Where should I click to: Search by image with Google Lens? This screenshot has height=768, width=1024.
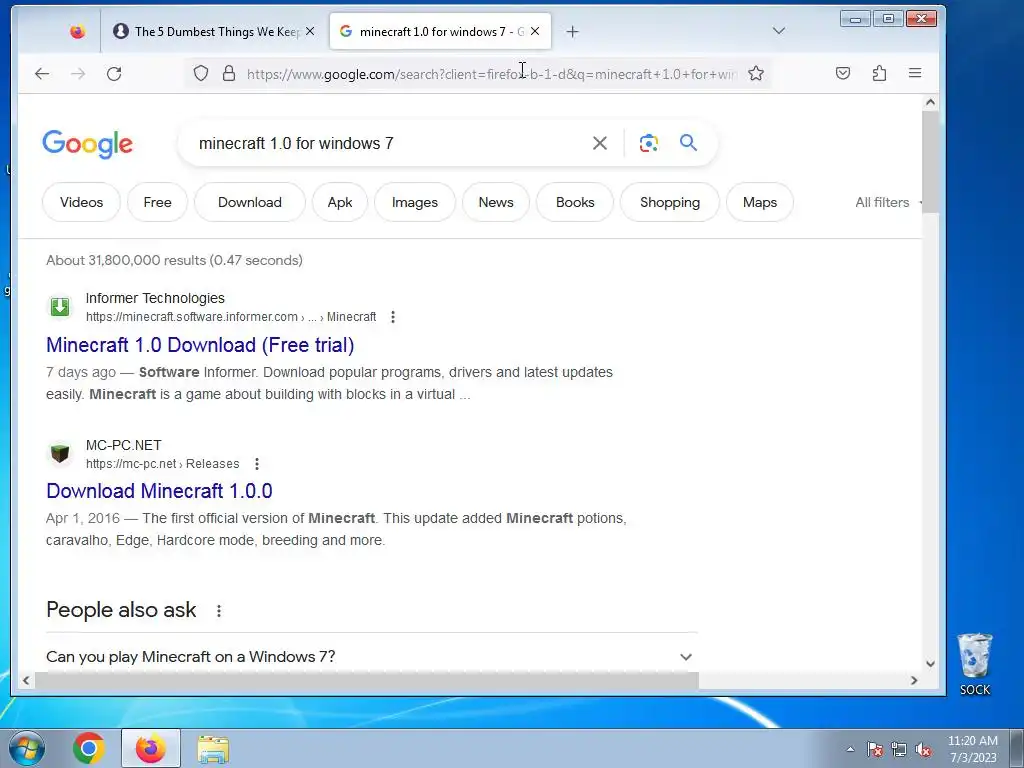(648, 143)
